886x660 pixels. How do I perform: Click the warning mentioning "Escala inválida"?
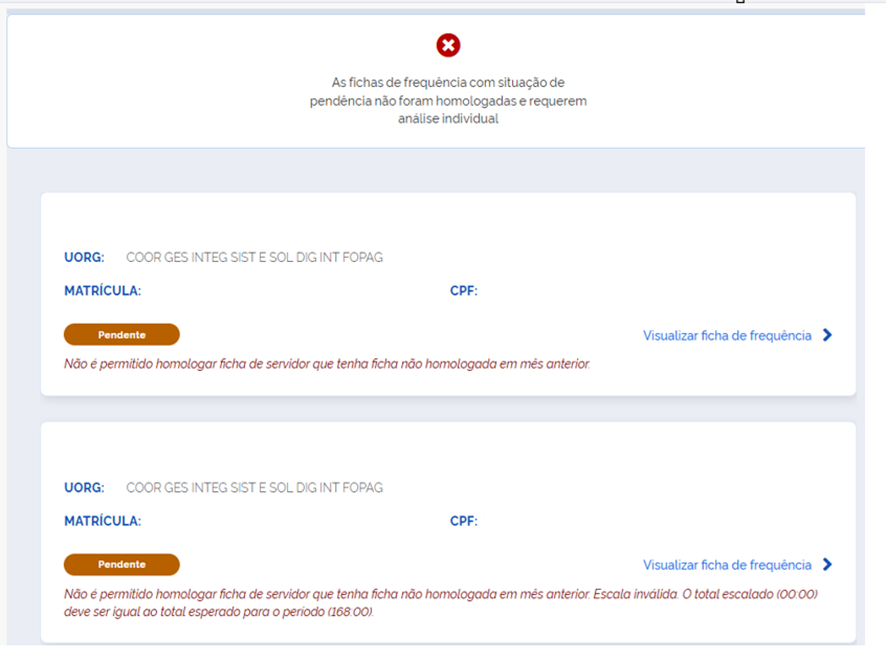[441, 603]
